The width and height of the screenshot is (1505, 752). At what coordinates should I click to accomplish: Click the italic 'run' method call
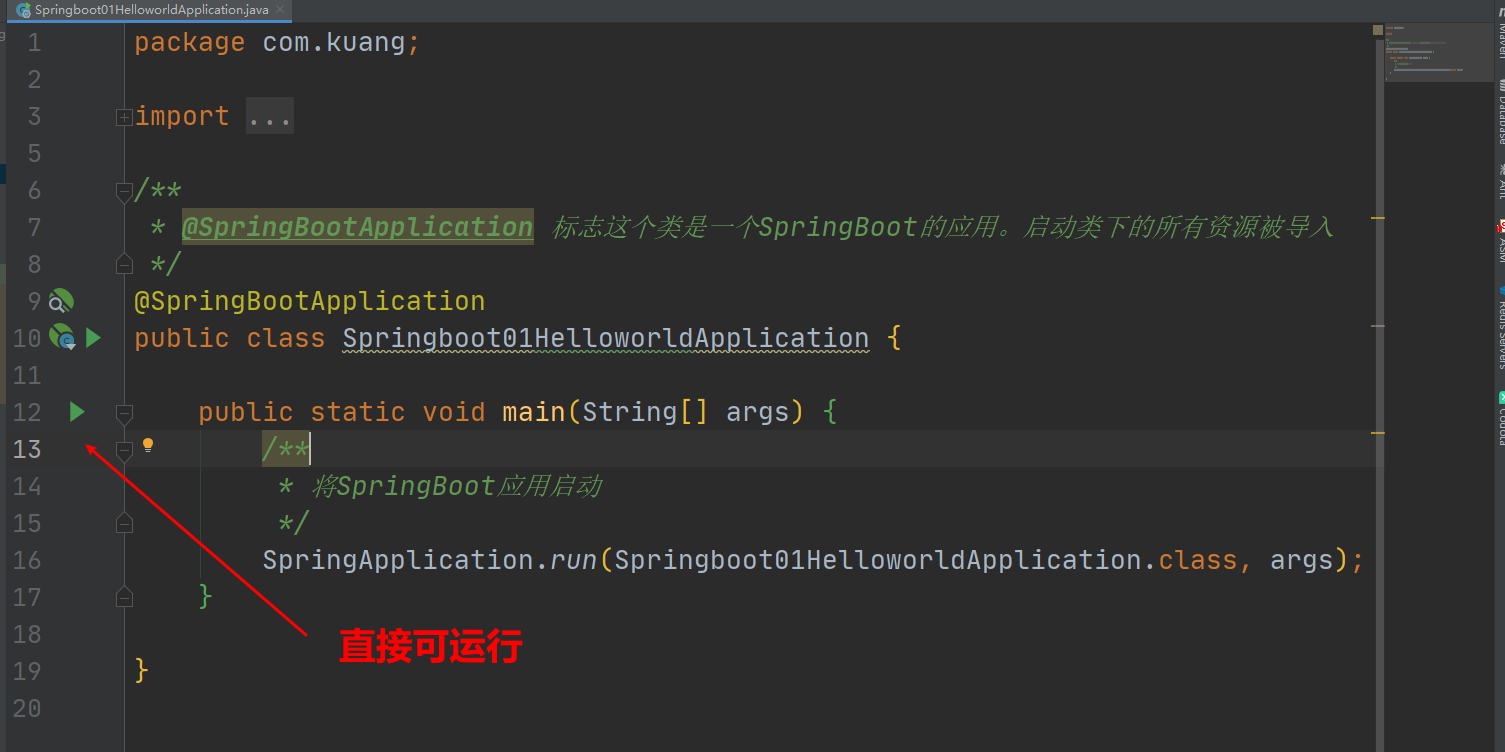tap(574, 560)
